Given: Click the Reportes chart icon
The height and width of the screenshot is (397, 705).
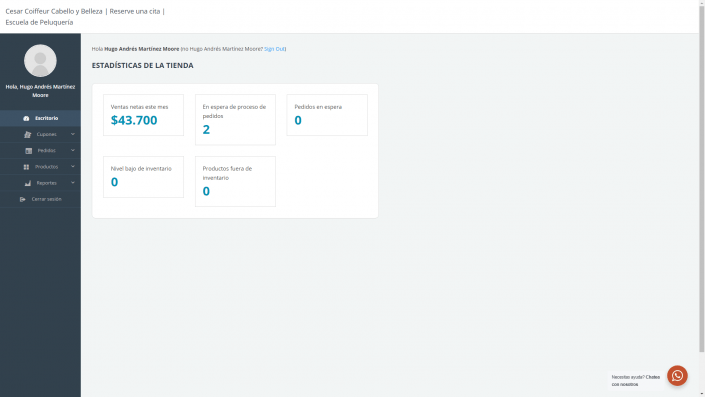Looking at the screenshot, I should (28, 183).
